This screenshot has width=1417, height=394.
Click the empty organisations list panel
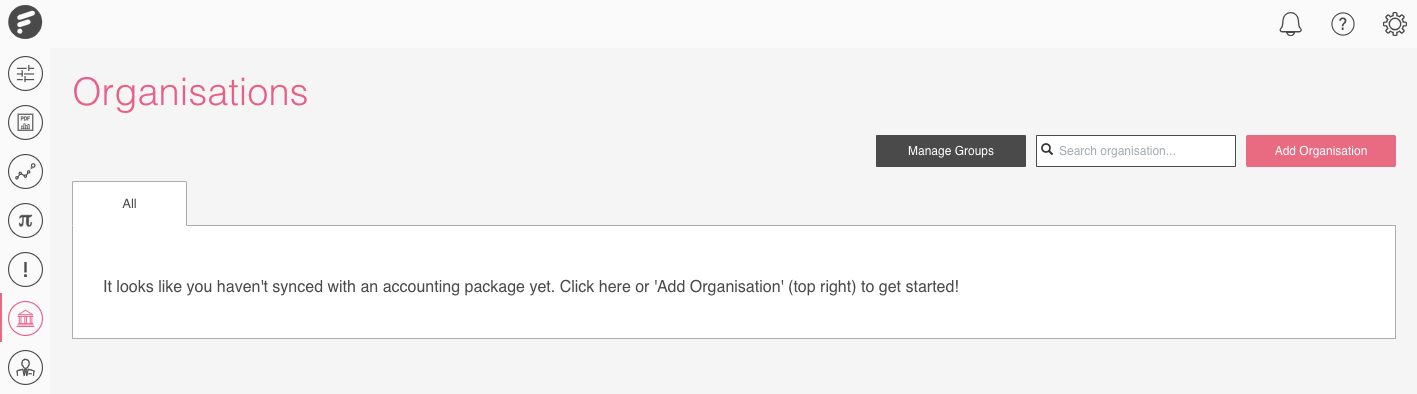734,282
